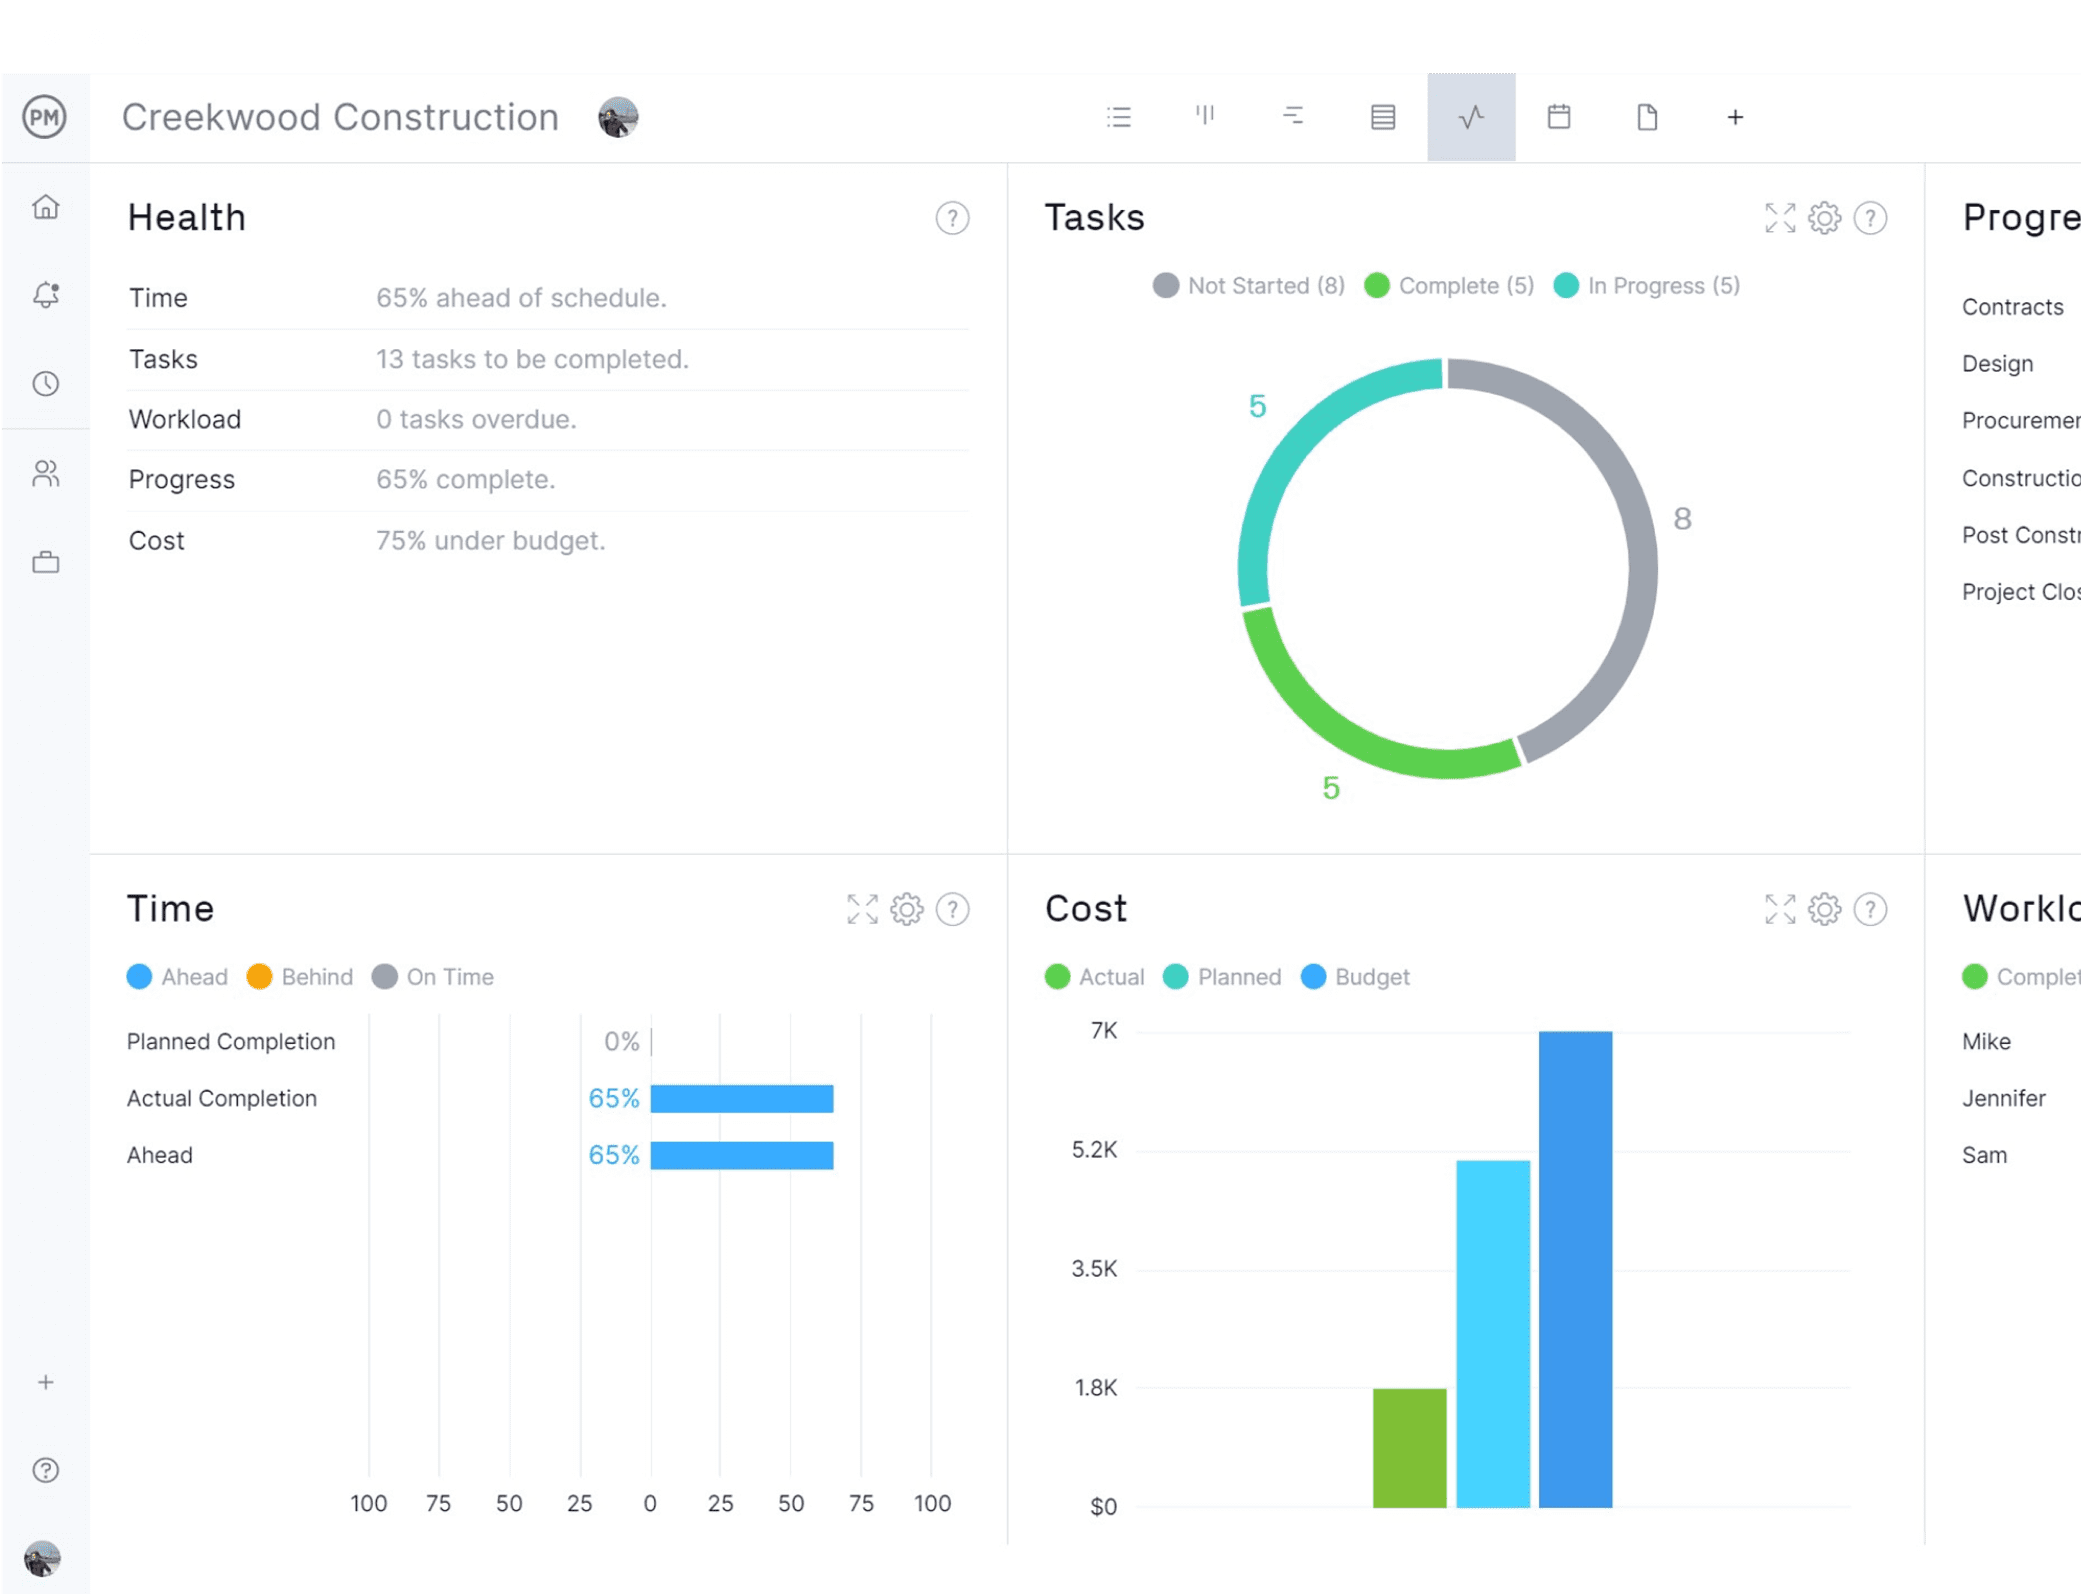
Task: Open the sheet view
Action: pyautogui.click(x=1382, y=117)
